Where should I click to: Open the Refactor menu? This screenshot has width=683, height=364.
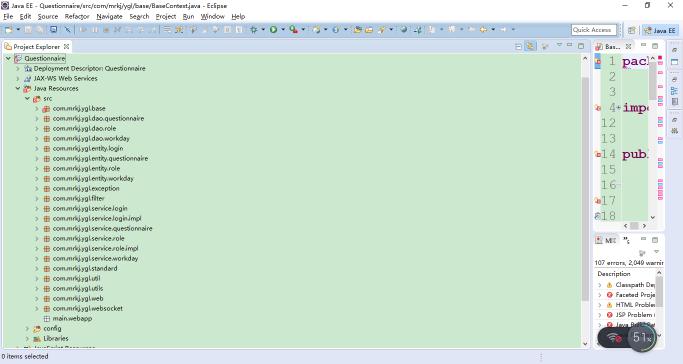pos(77,17)
